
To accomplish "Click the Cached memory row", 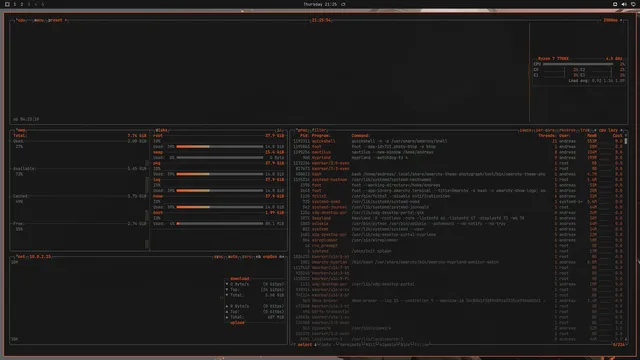I will [x=80, y=196].
